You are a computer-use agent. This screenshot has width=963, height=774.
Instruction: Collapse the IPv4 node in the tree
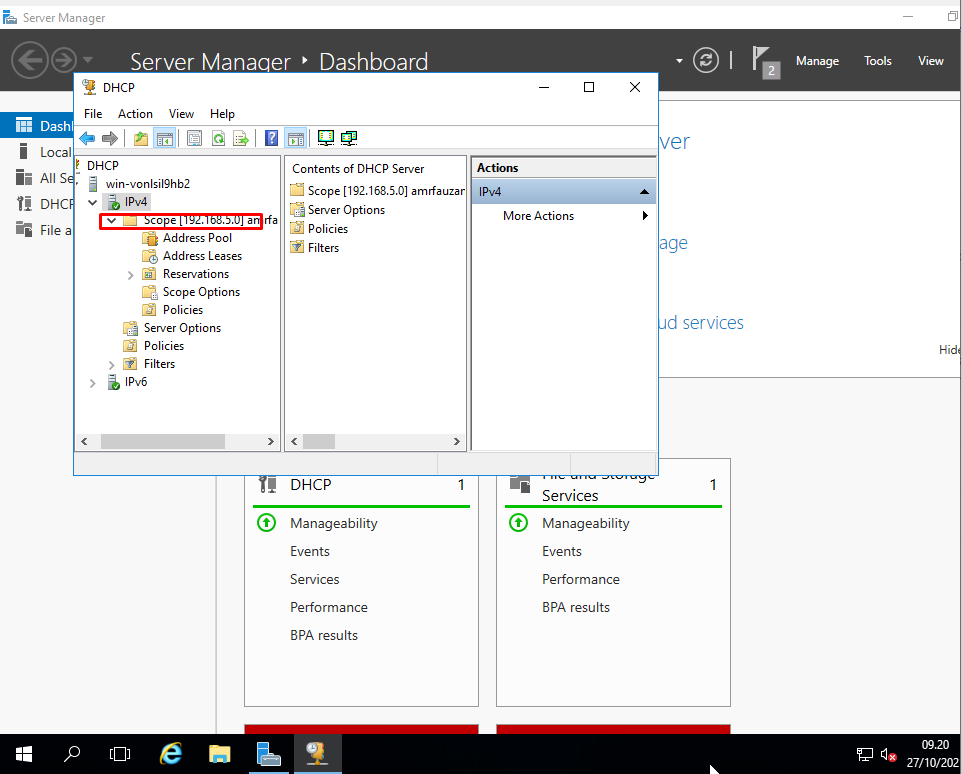pyautogui.click(x=93, y=202)
